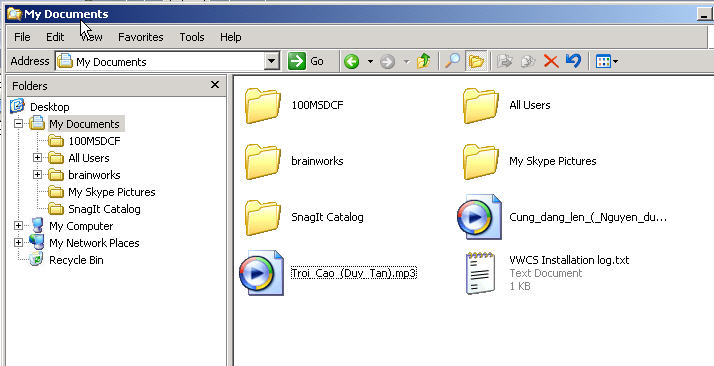Image resolution: width=714 pixels, height=366 pixels.
Task: Expand My Computer tree node
Action: [18, 226]
